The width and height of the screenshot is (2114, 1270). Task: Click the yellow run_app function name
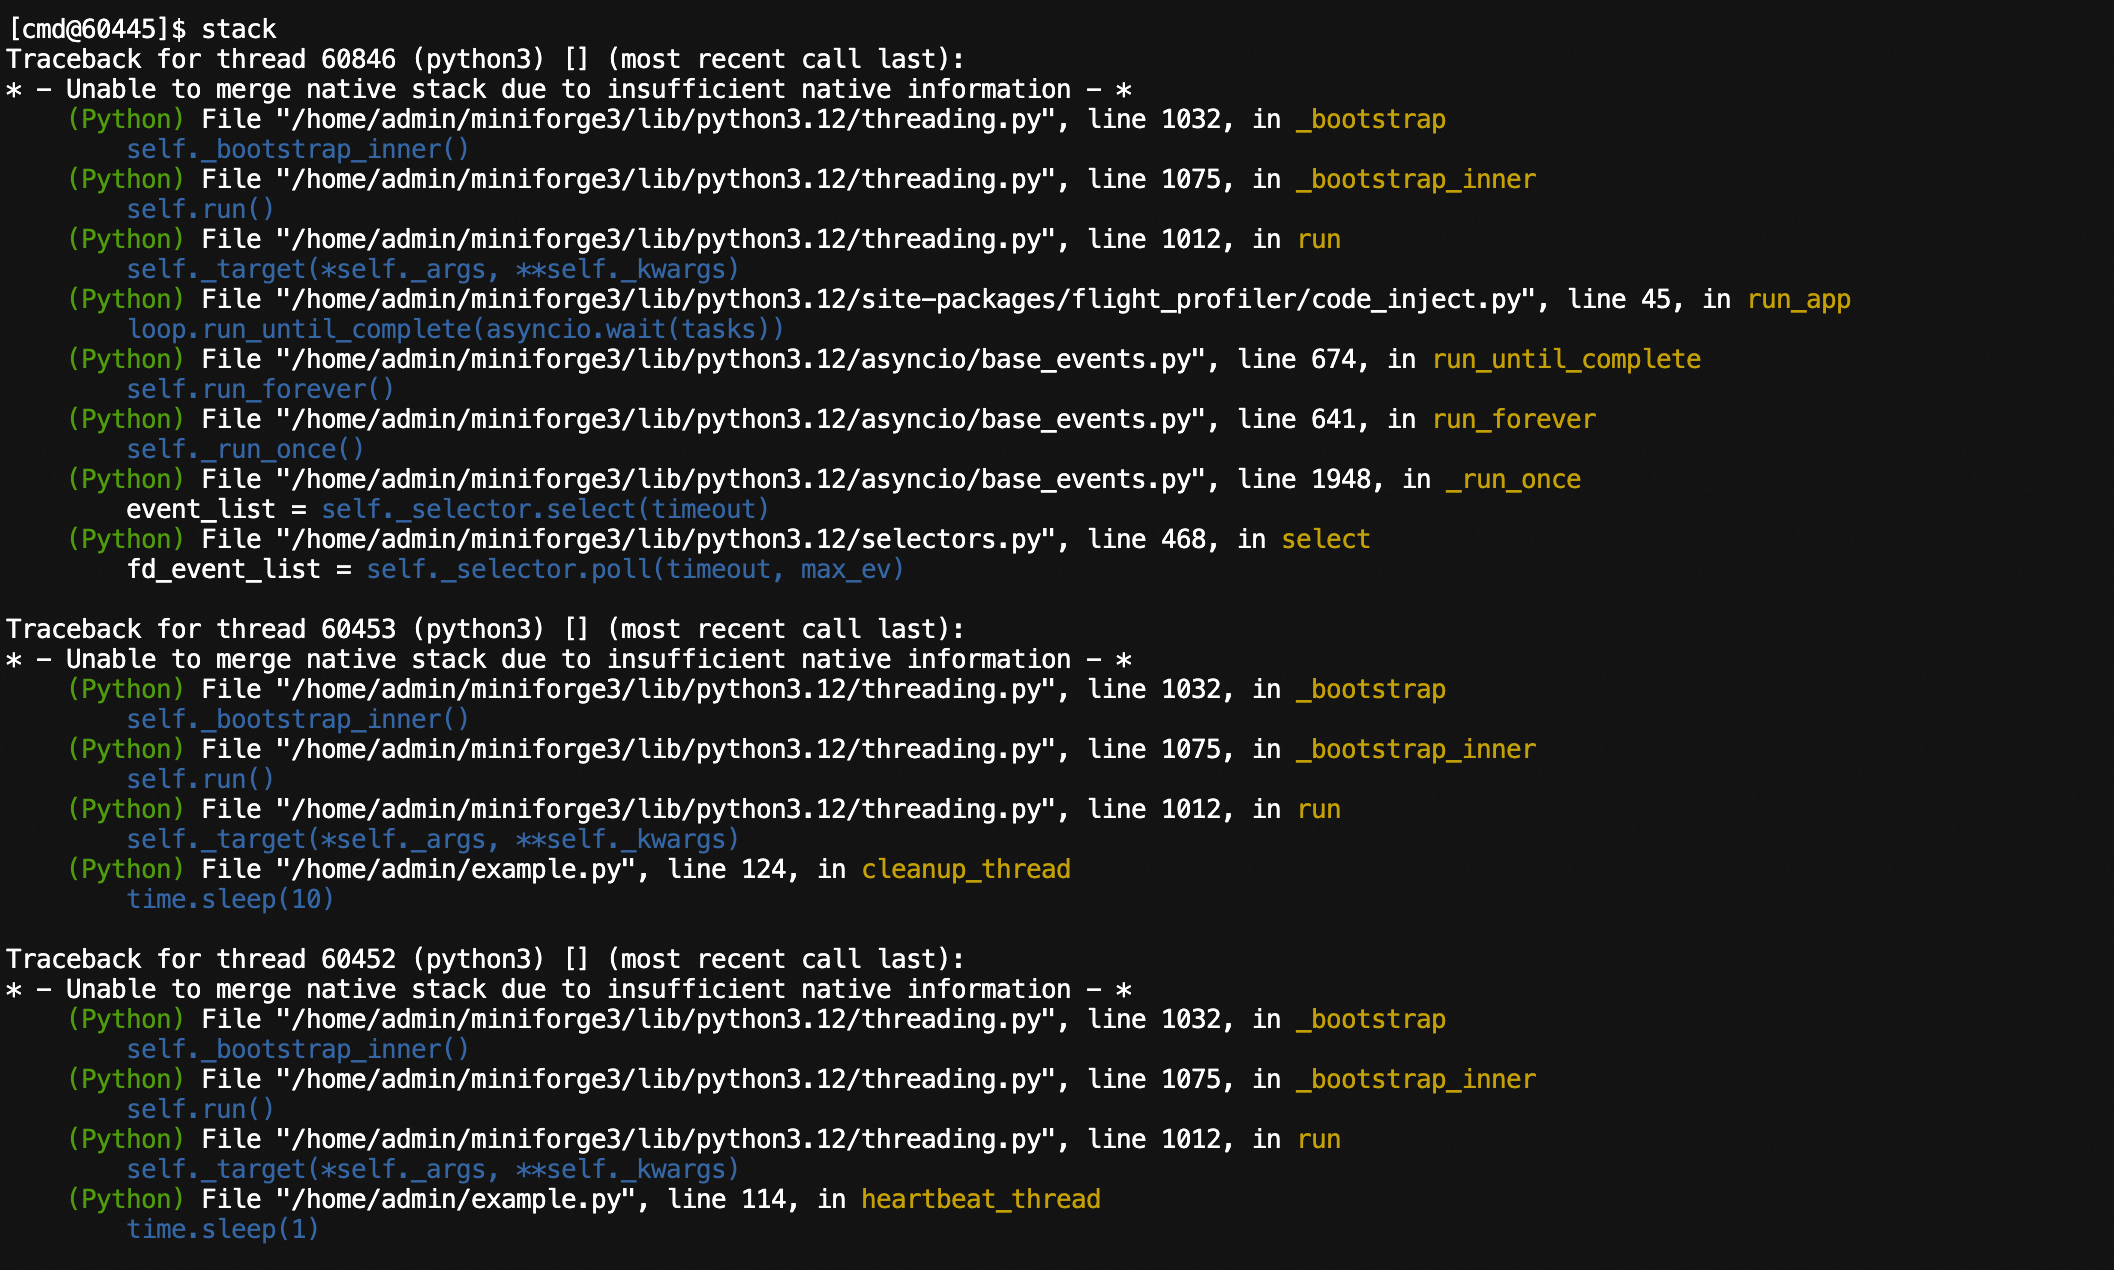(1798, 299)
